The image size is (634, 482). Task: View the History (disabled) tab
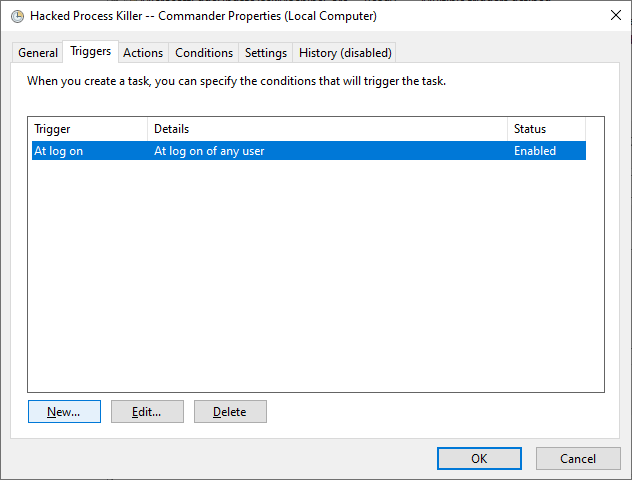pos(345,53)
